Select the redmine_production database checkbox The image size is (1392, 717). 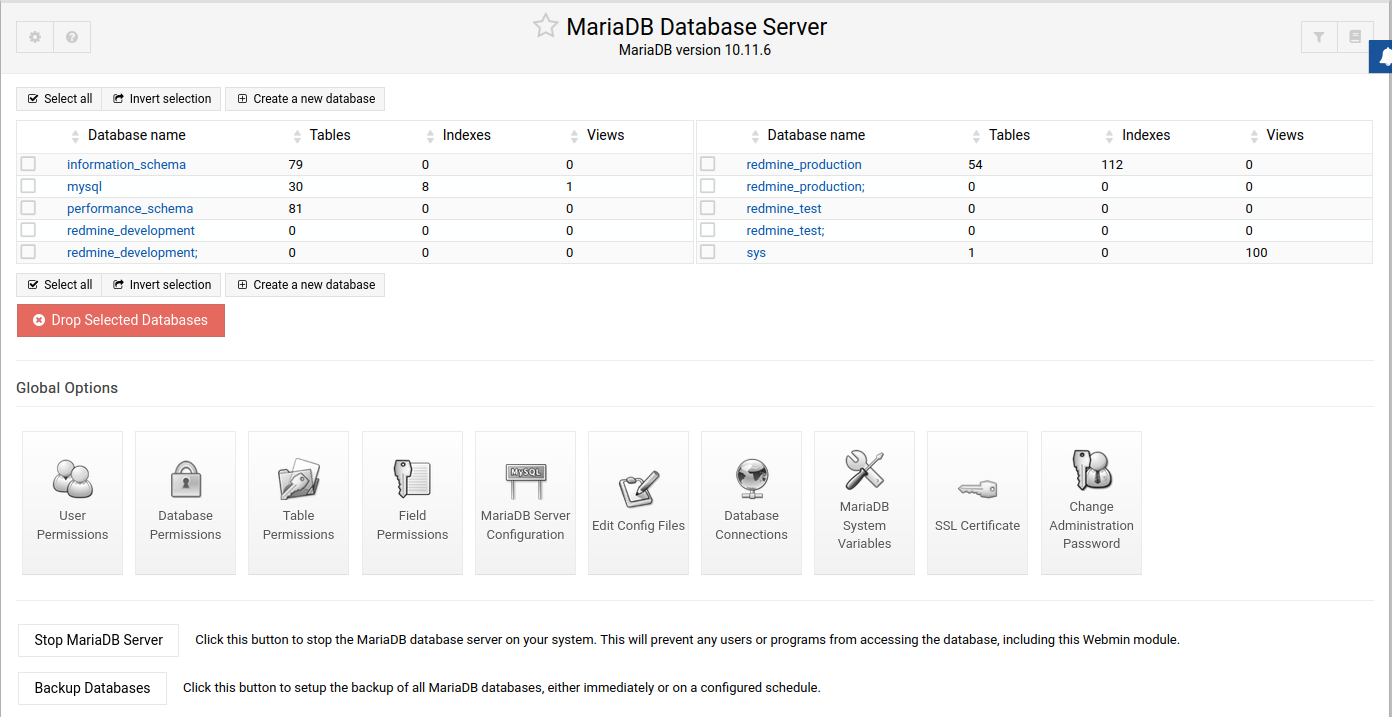tap(708, 164)
